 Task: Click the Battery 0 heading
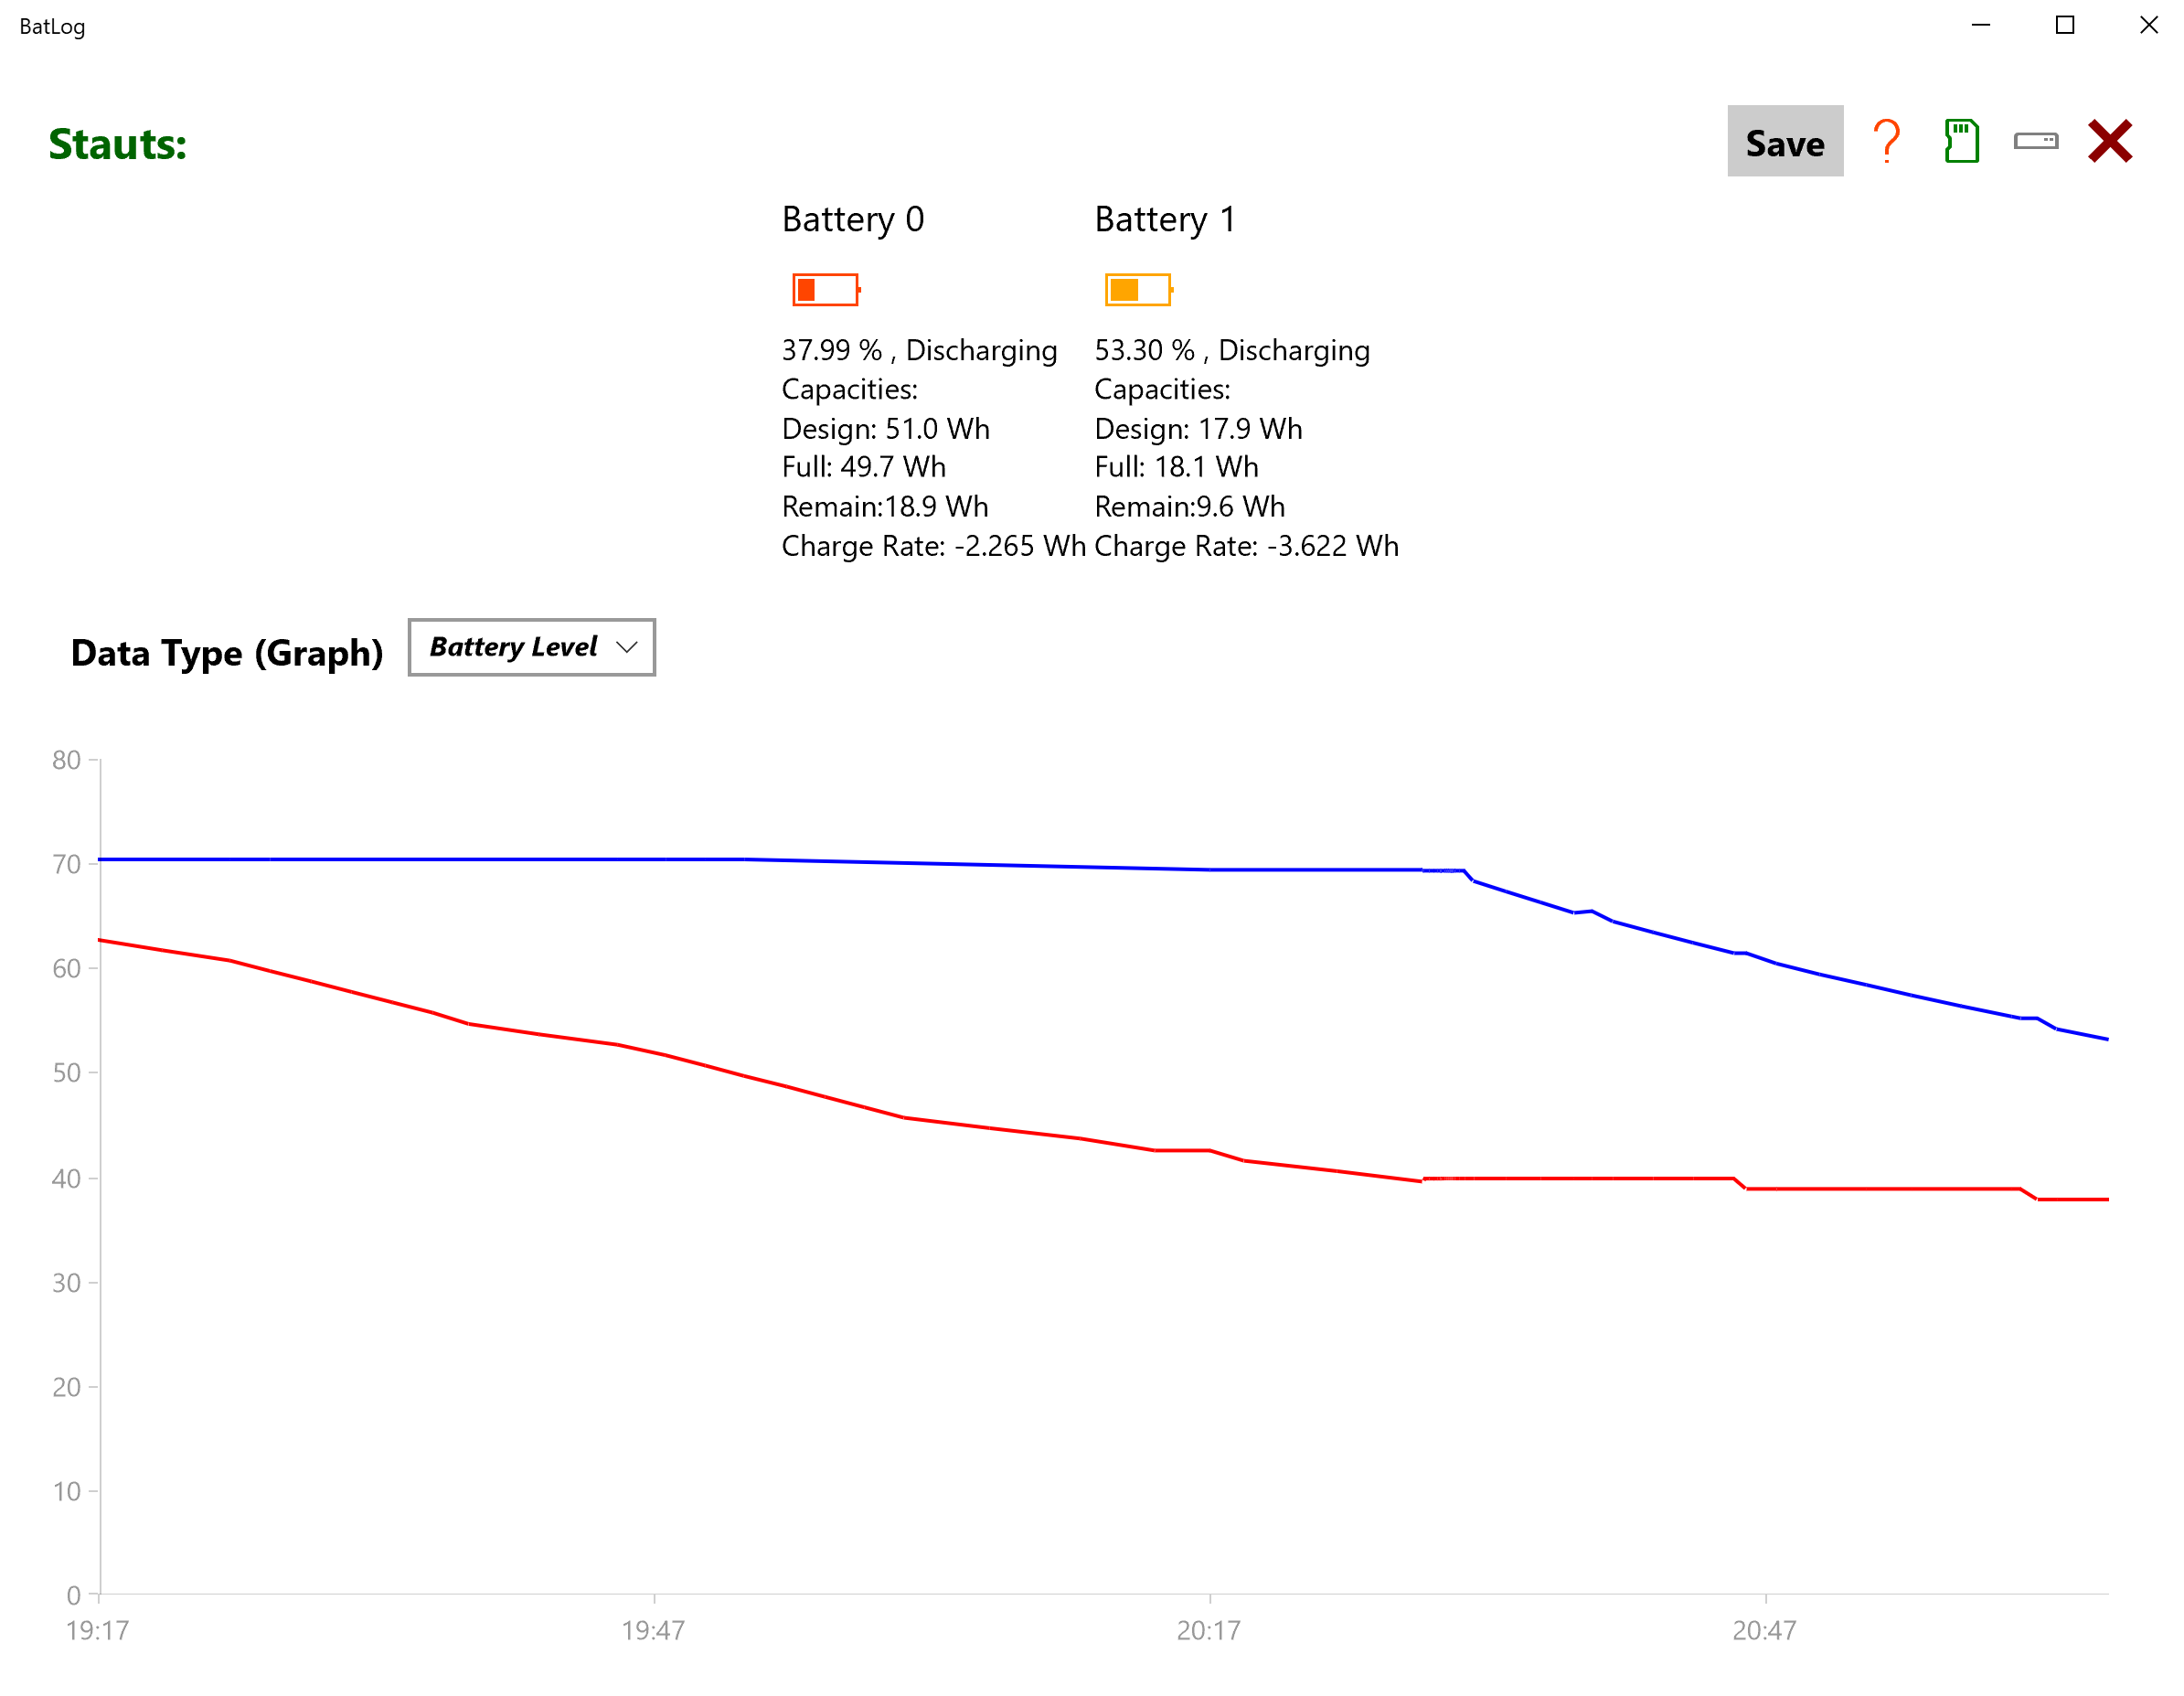[x=852, y=219]
